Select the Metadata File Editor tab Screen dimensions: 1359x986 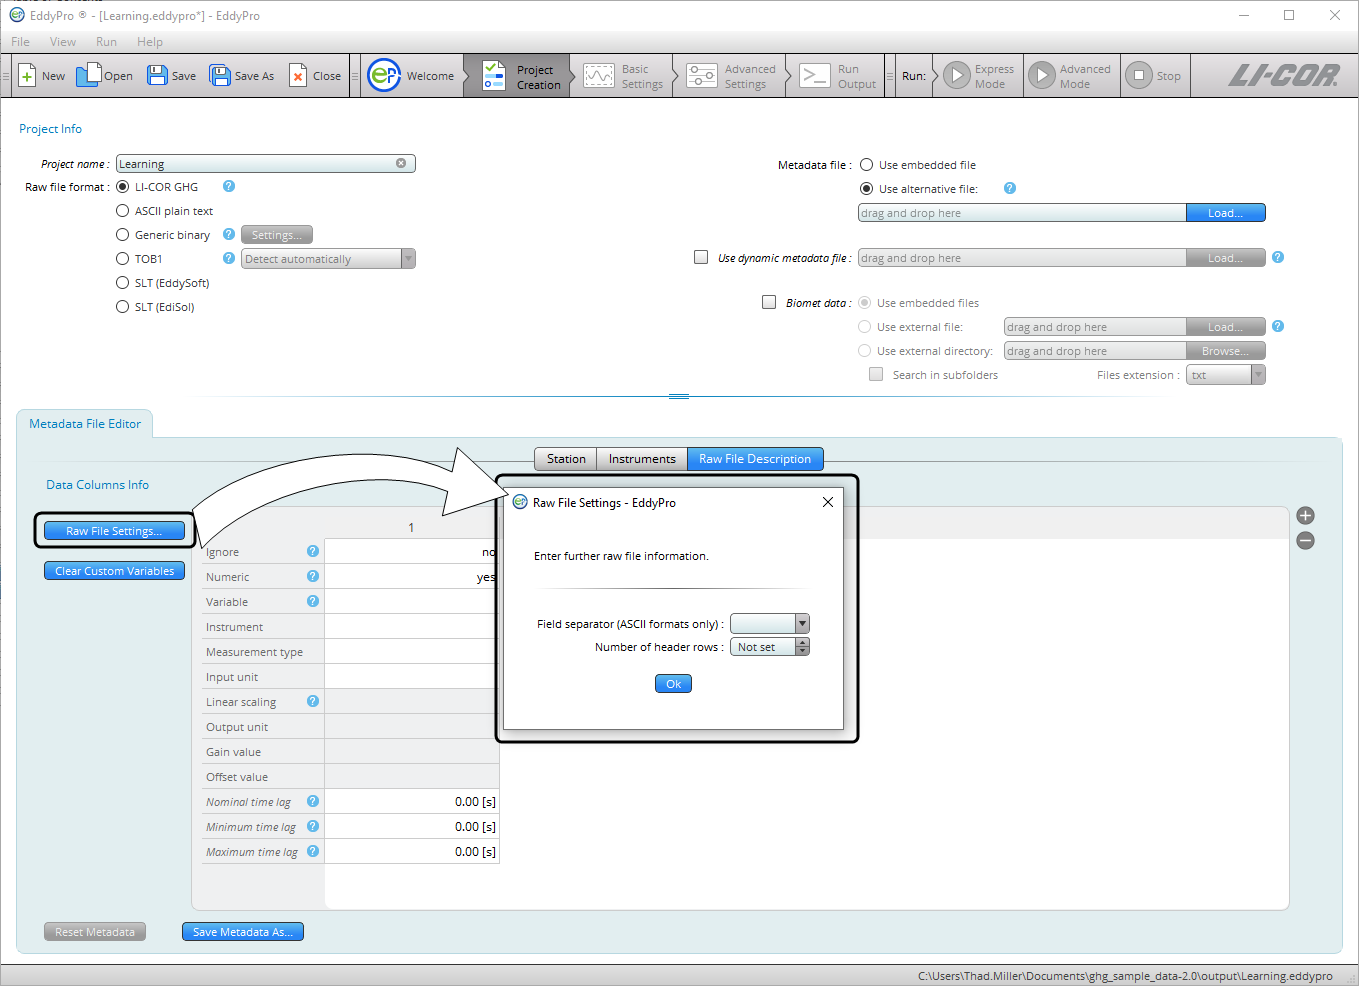click(x=85, y=424)
